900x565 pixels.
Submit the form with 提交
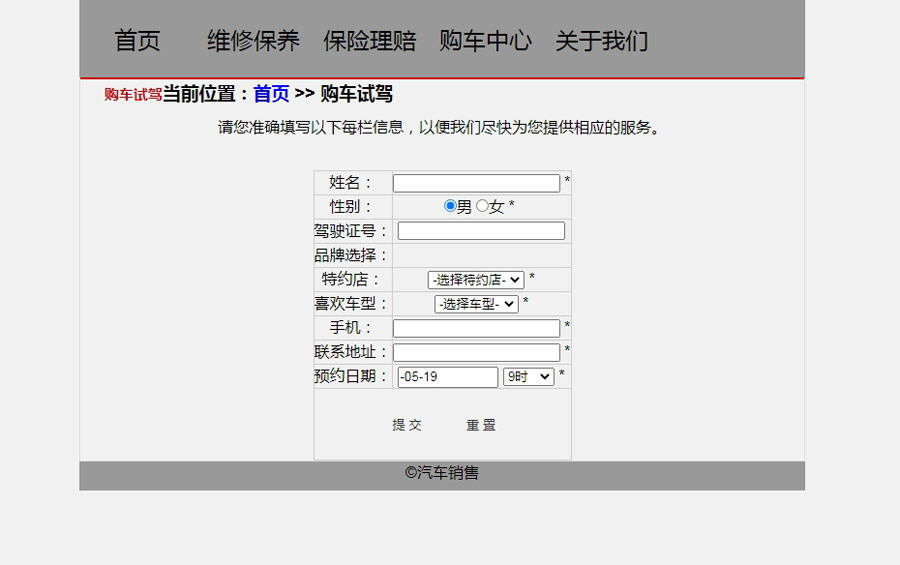[x=407, y=425]
